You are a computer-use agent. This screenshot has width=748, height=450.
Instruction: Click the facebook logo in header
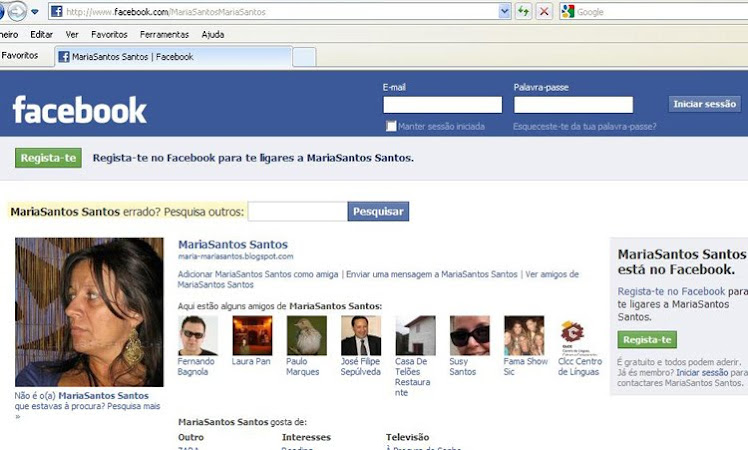(80, 110)
